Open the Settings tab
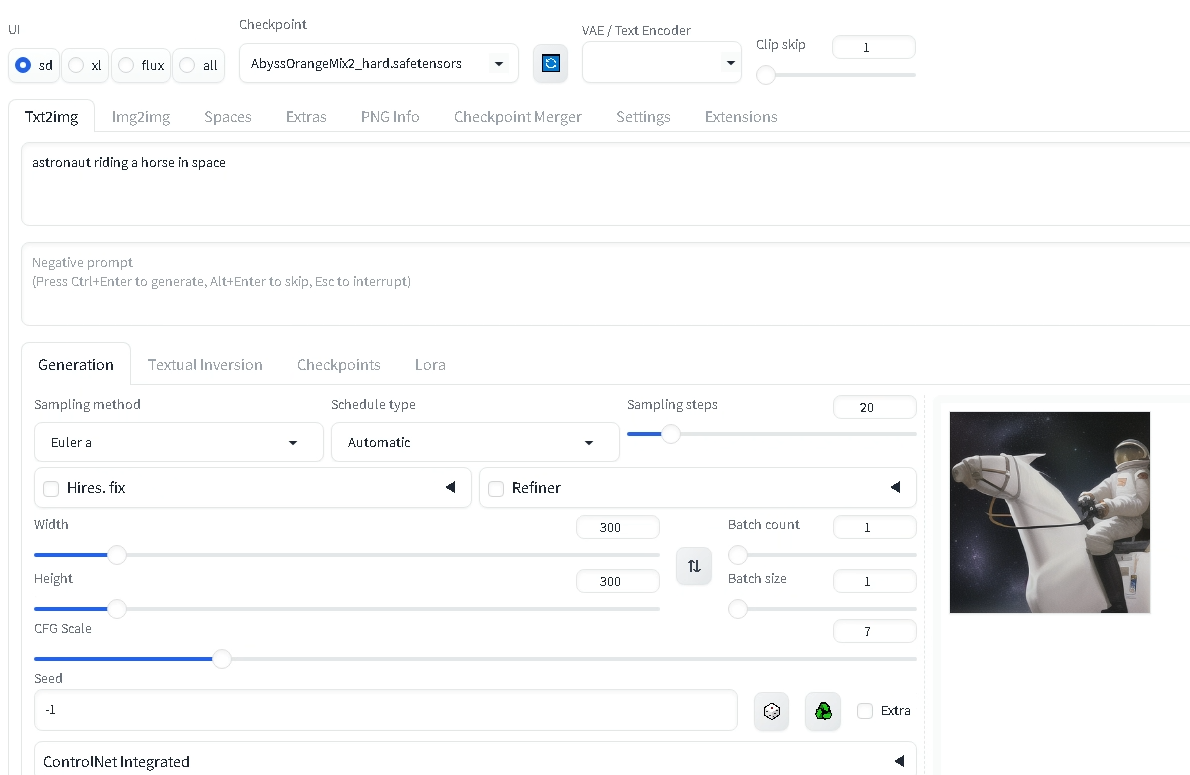 coord(643,117)
